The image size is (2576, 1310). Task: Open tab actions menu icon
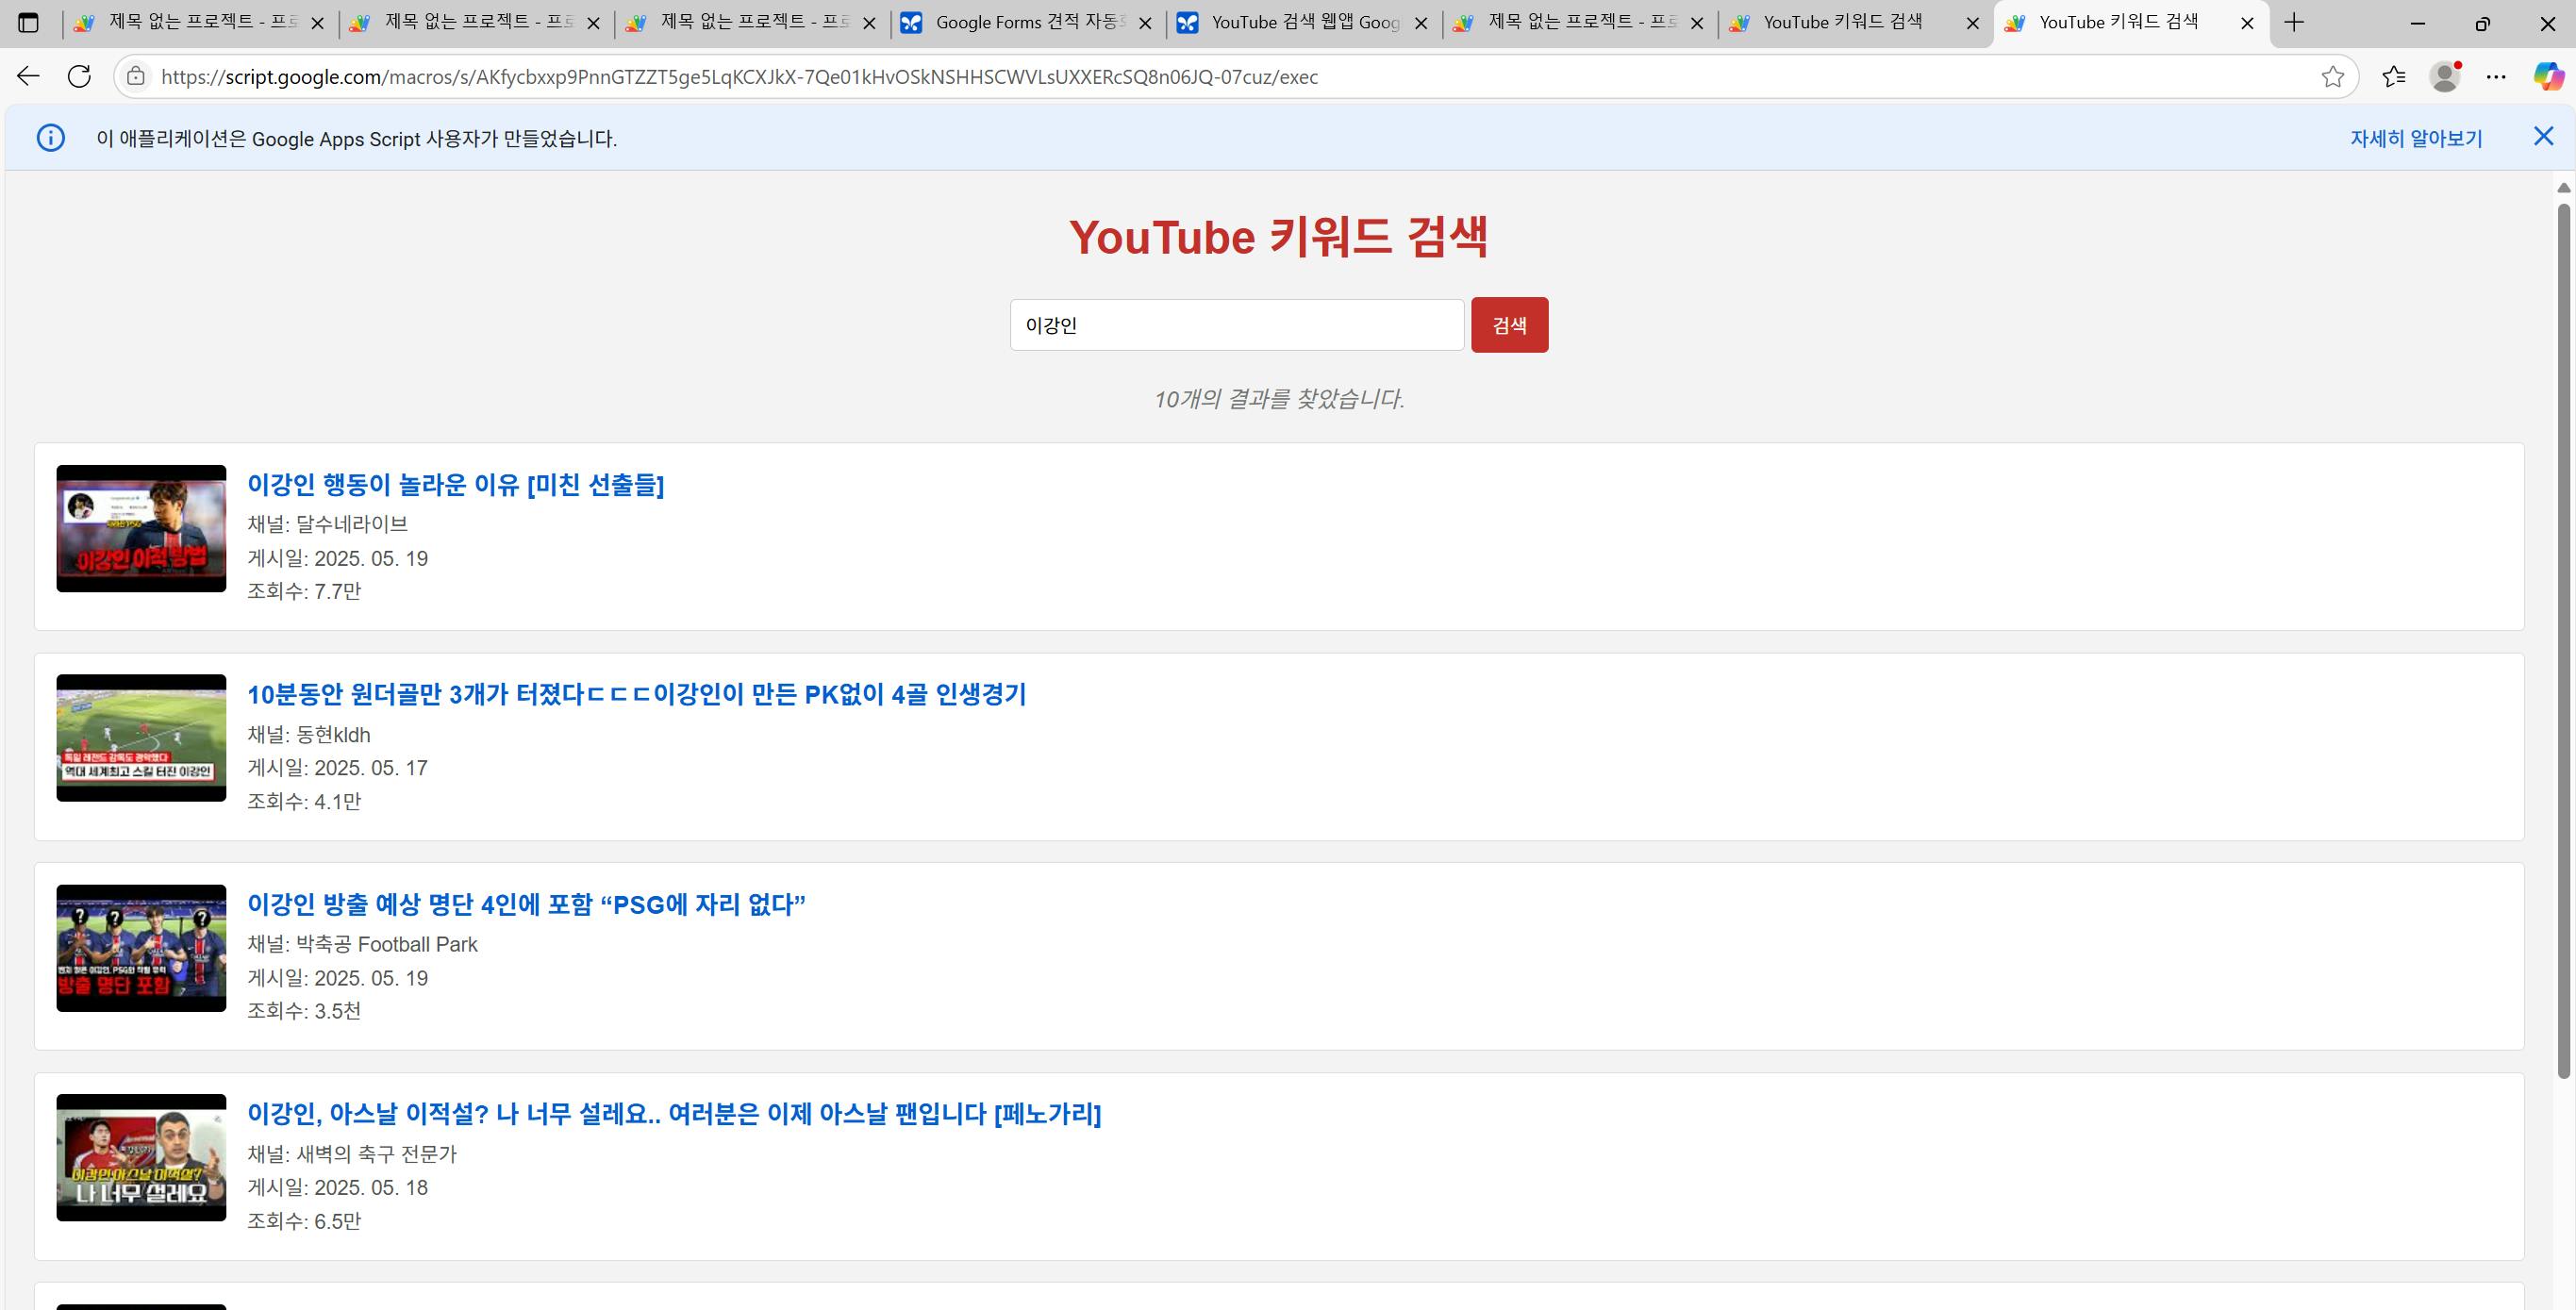(x=28, y=22)
